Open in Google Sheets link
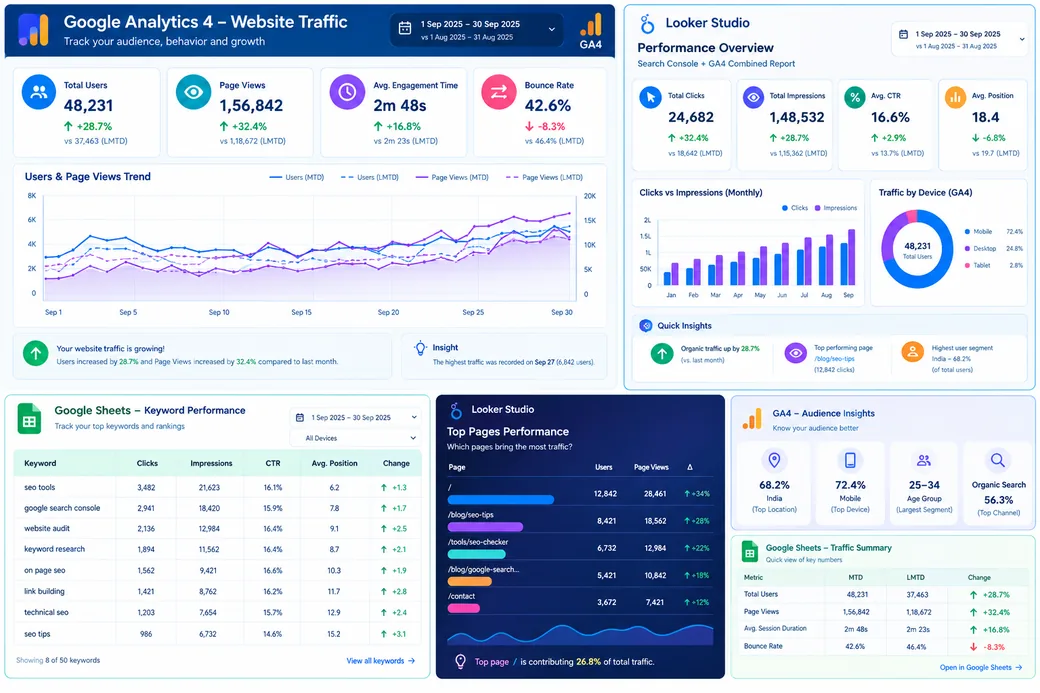 980,668
